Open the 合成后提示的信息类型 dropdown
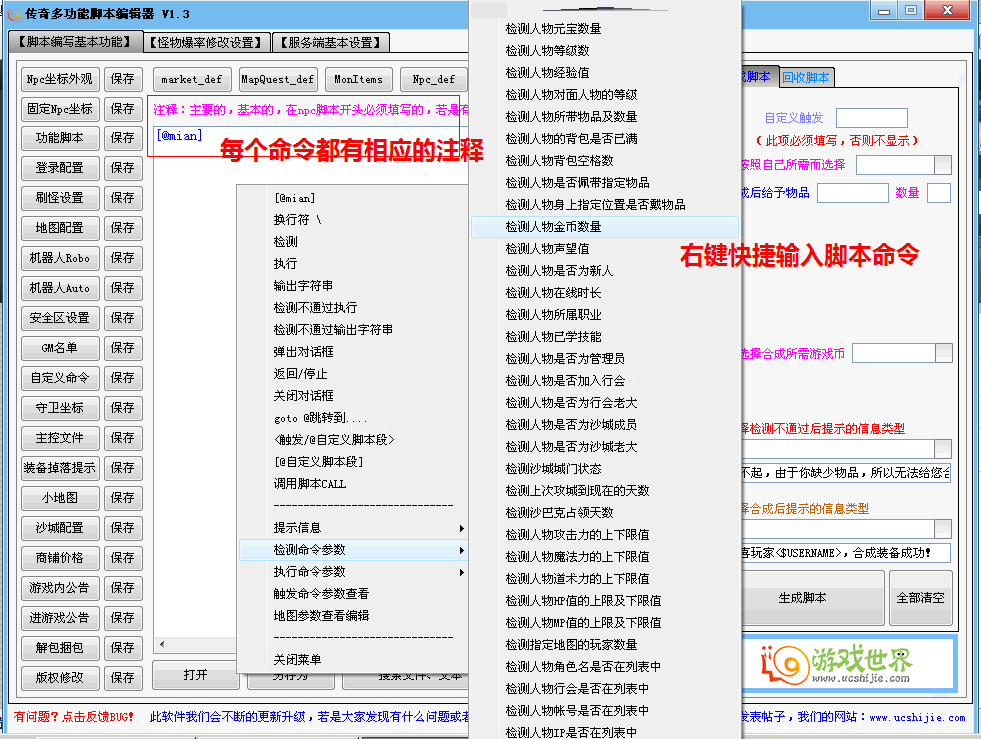This screenshot has height=739, width=981. 943,528
